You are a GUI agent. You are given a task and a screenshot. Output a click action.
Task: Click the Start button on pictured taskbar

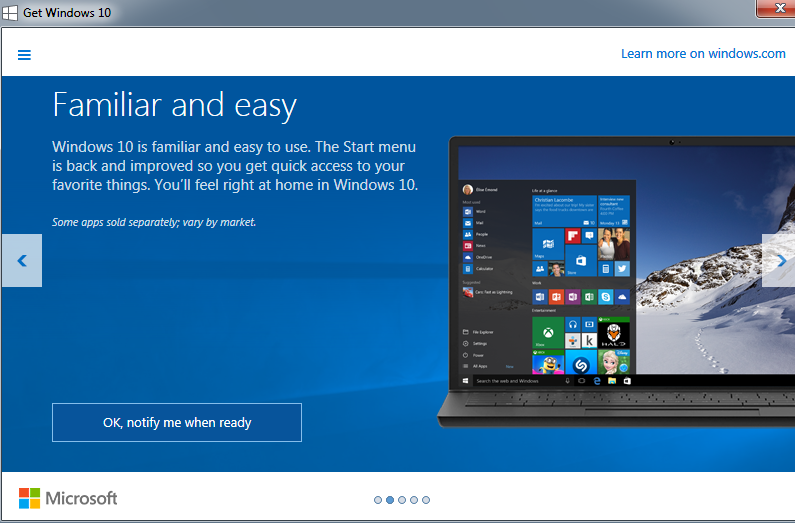(466, 381)
